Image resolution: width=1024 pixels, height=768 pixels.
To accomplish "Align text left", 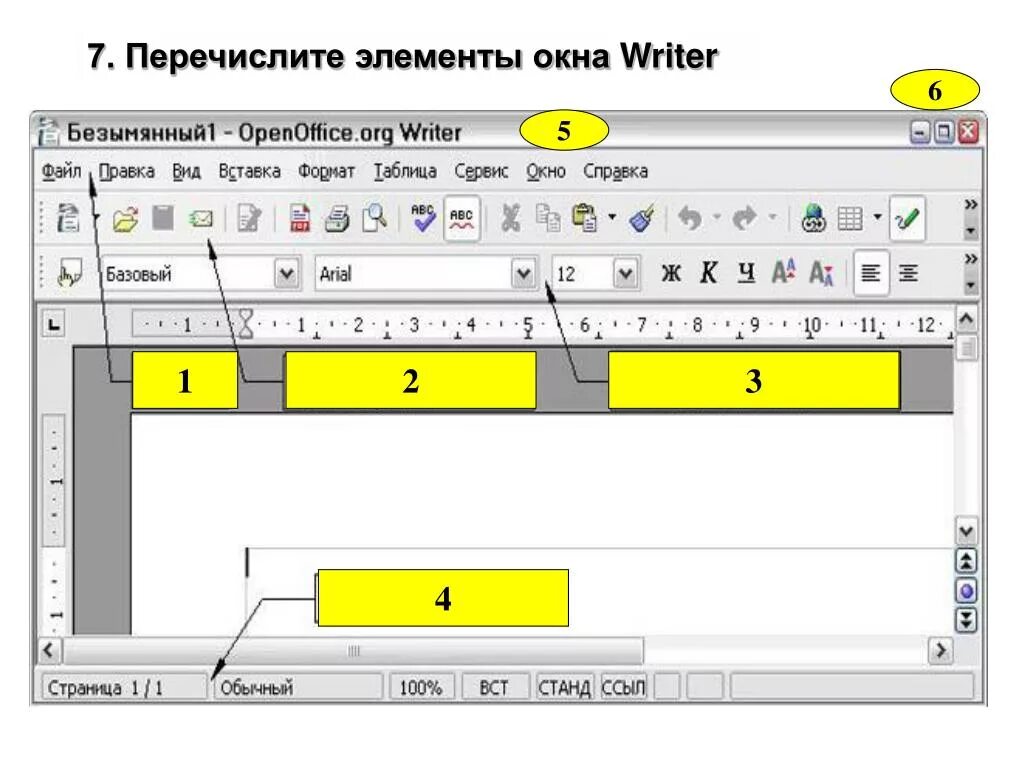I will 871,273.
